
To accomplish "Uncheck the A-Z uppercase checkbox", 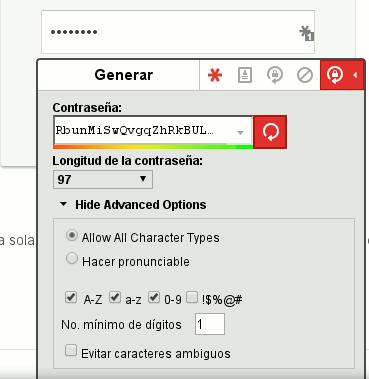I will (x=71, y=297).
